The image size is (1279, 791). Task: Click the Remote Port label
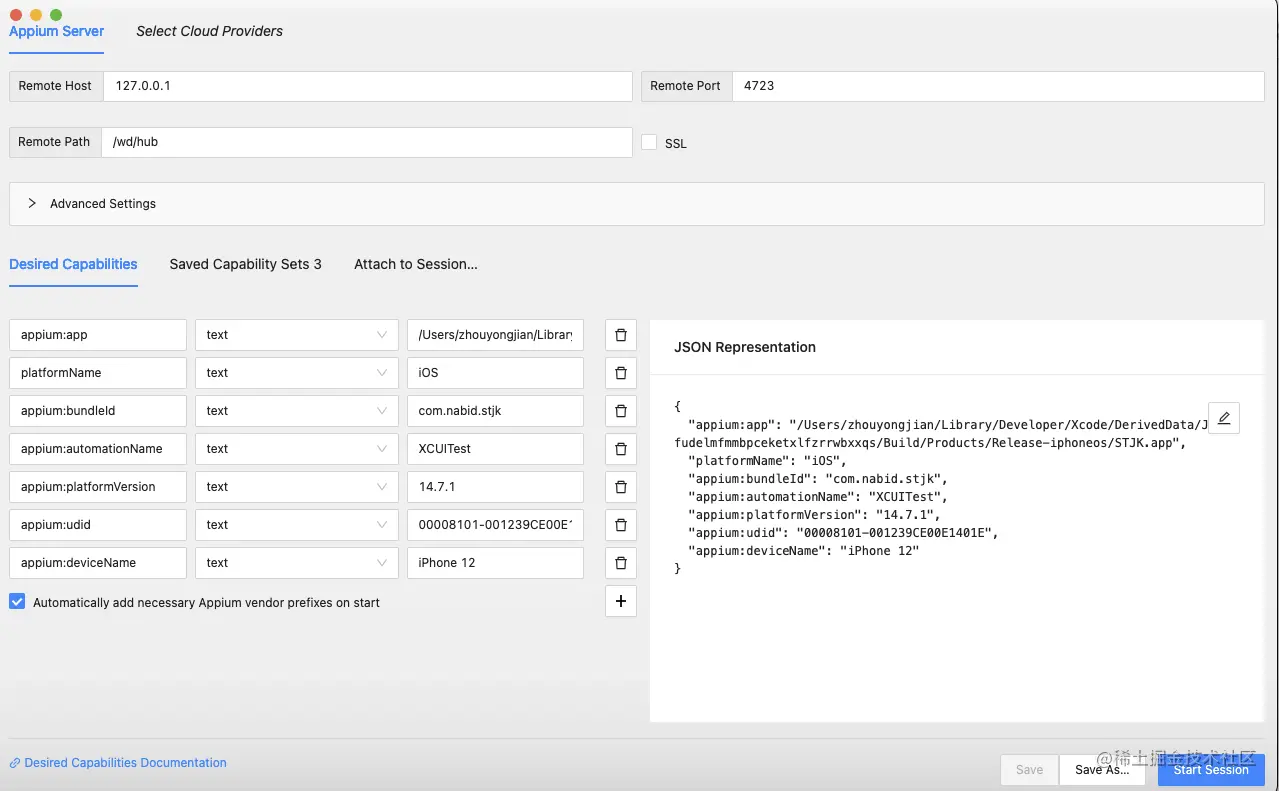(686, 86)
